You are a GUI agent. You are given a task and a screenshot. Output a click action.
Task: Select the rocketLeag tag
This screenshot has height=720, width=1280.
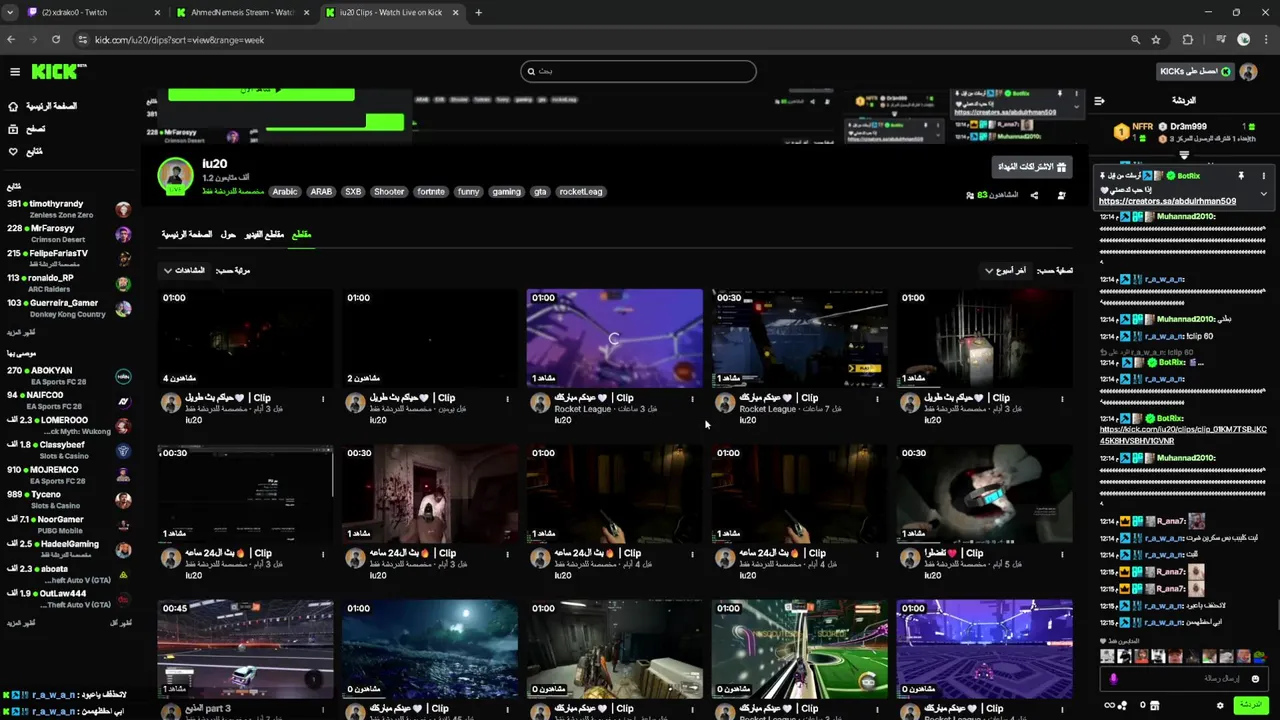(x=580, y=192)
